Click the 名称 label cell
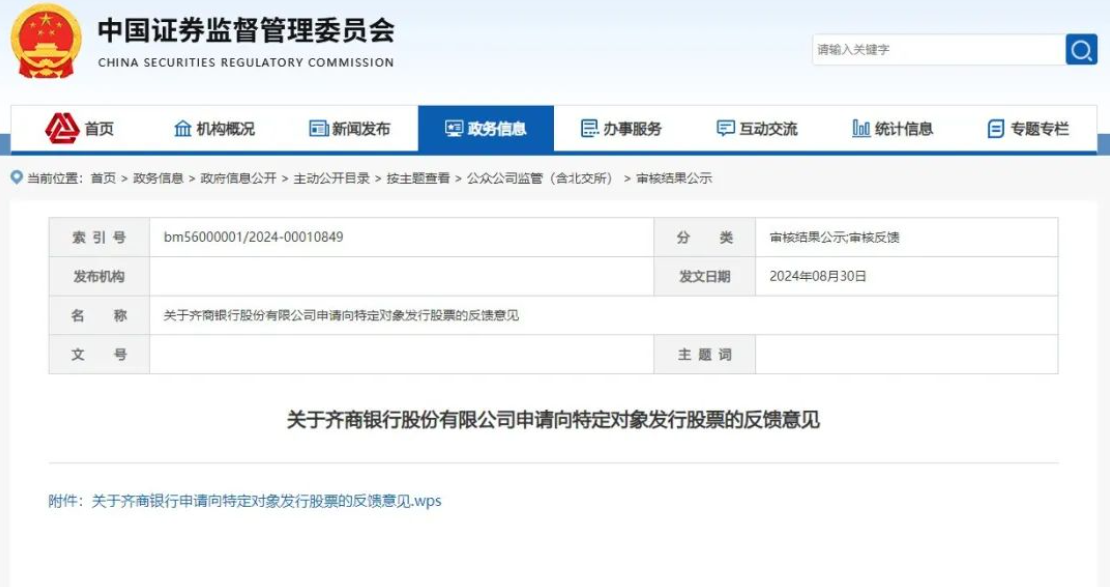 tap(99, 315)
